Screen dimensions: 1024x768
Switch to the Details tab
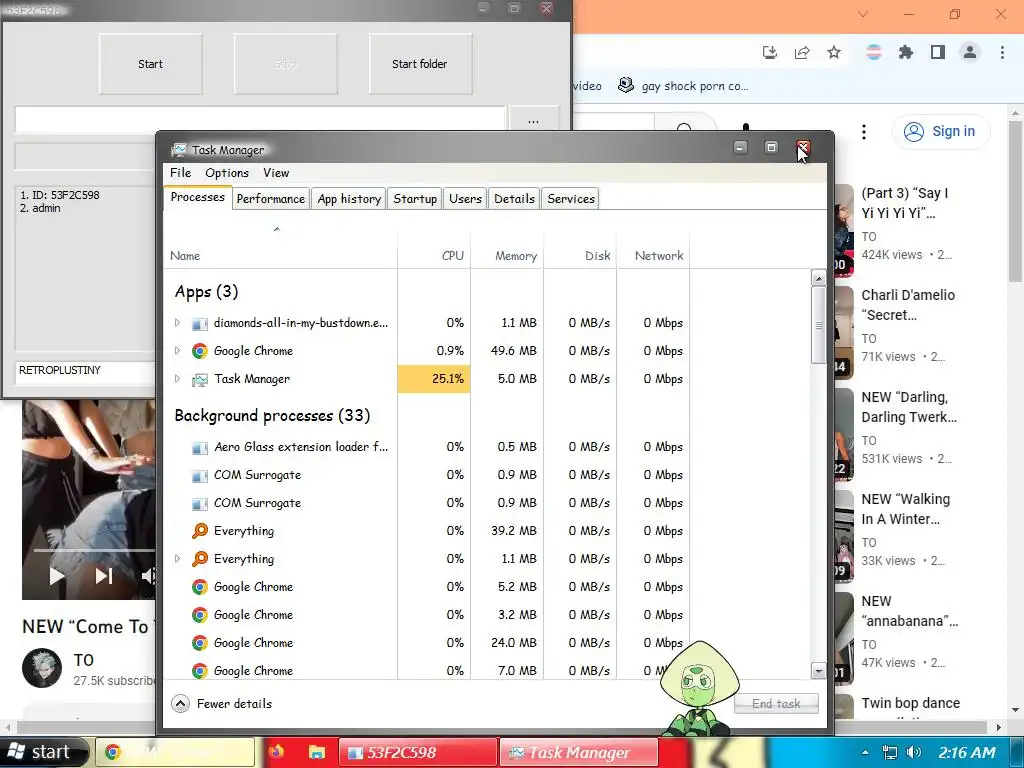514,199
